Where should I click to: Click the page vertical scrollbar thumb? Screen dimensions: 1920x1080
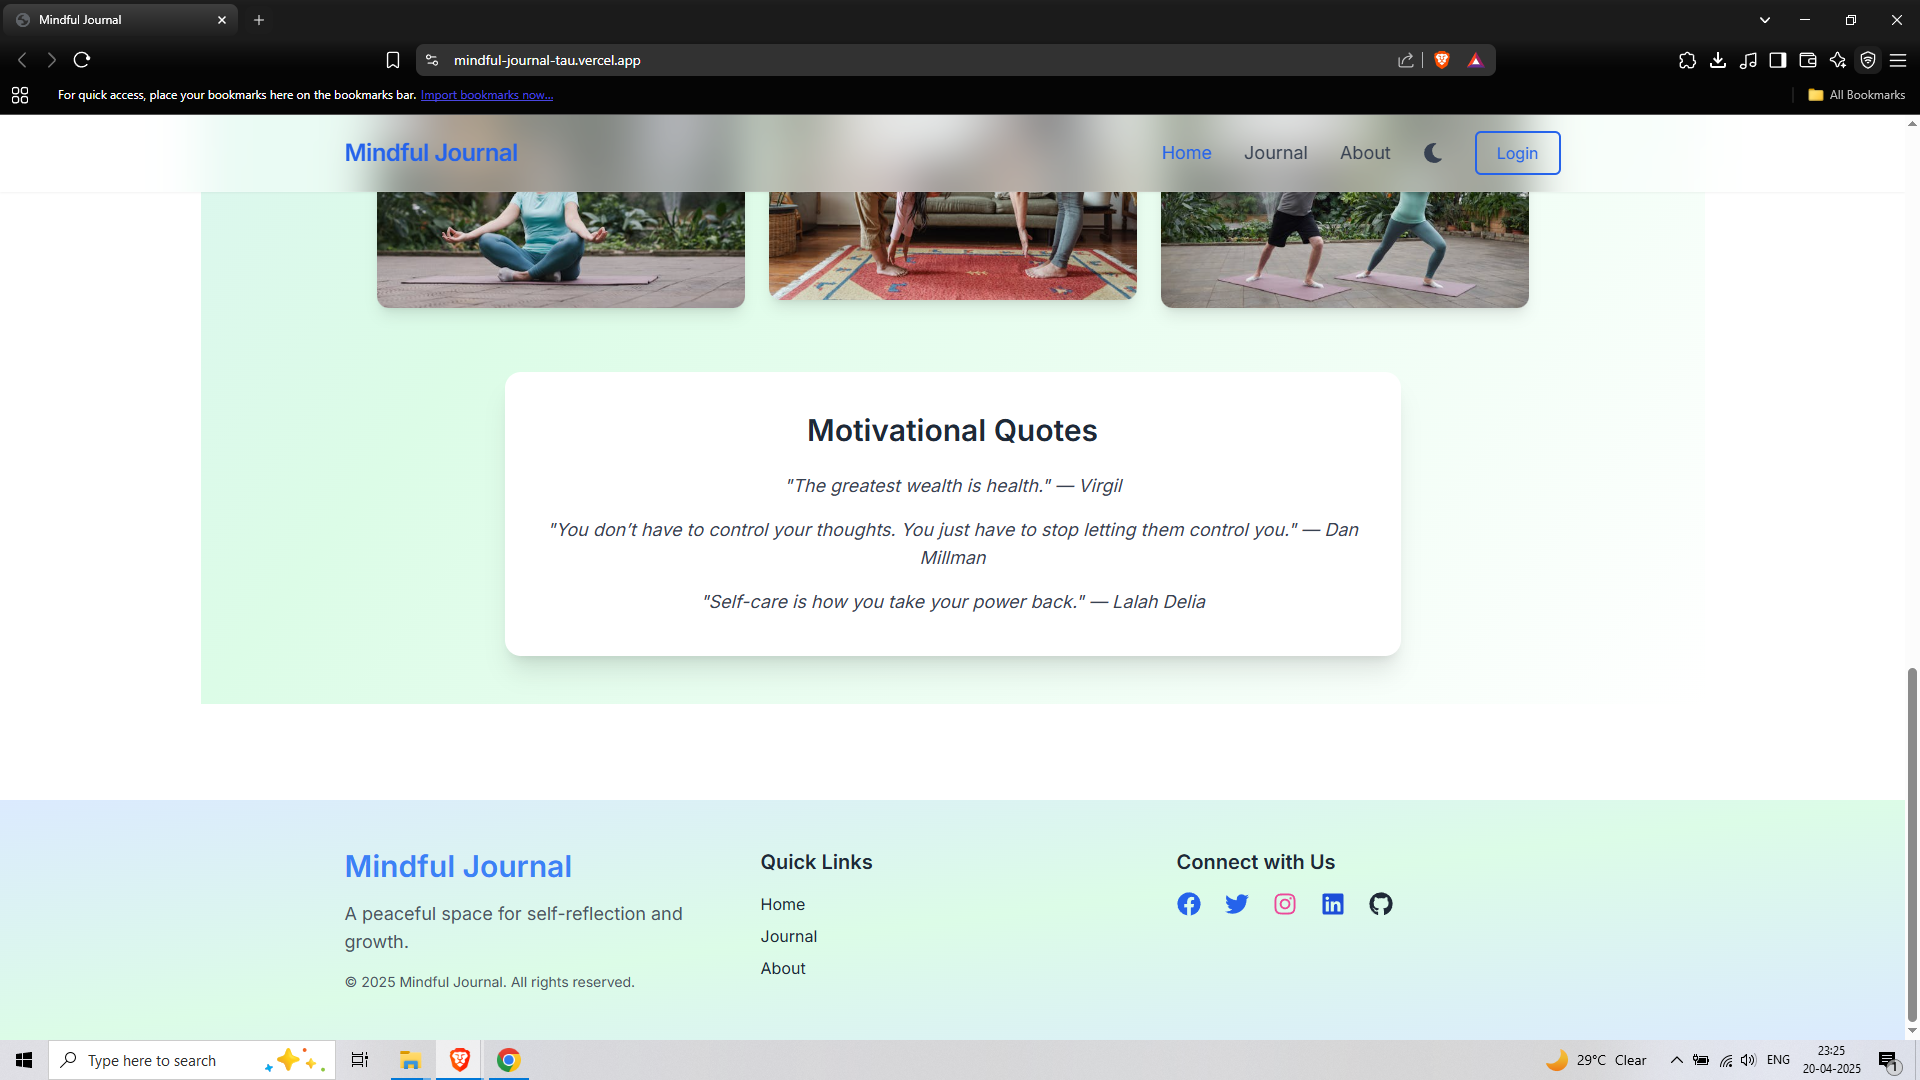1911,845
